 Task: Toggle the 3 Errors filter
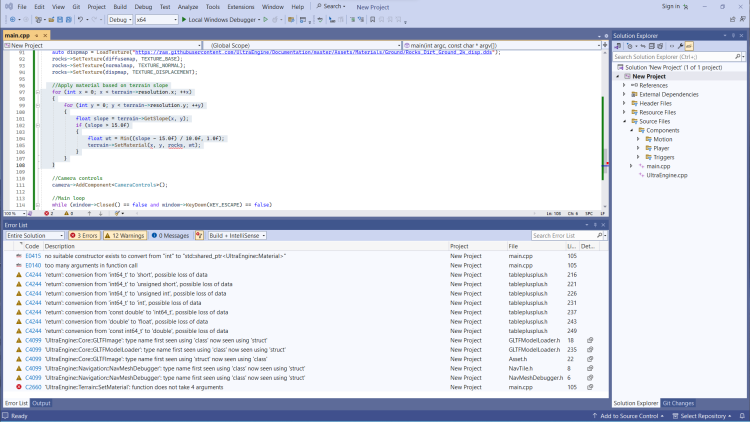click(x=84, y=235)
